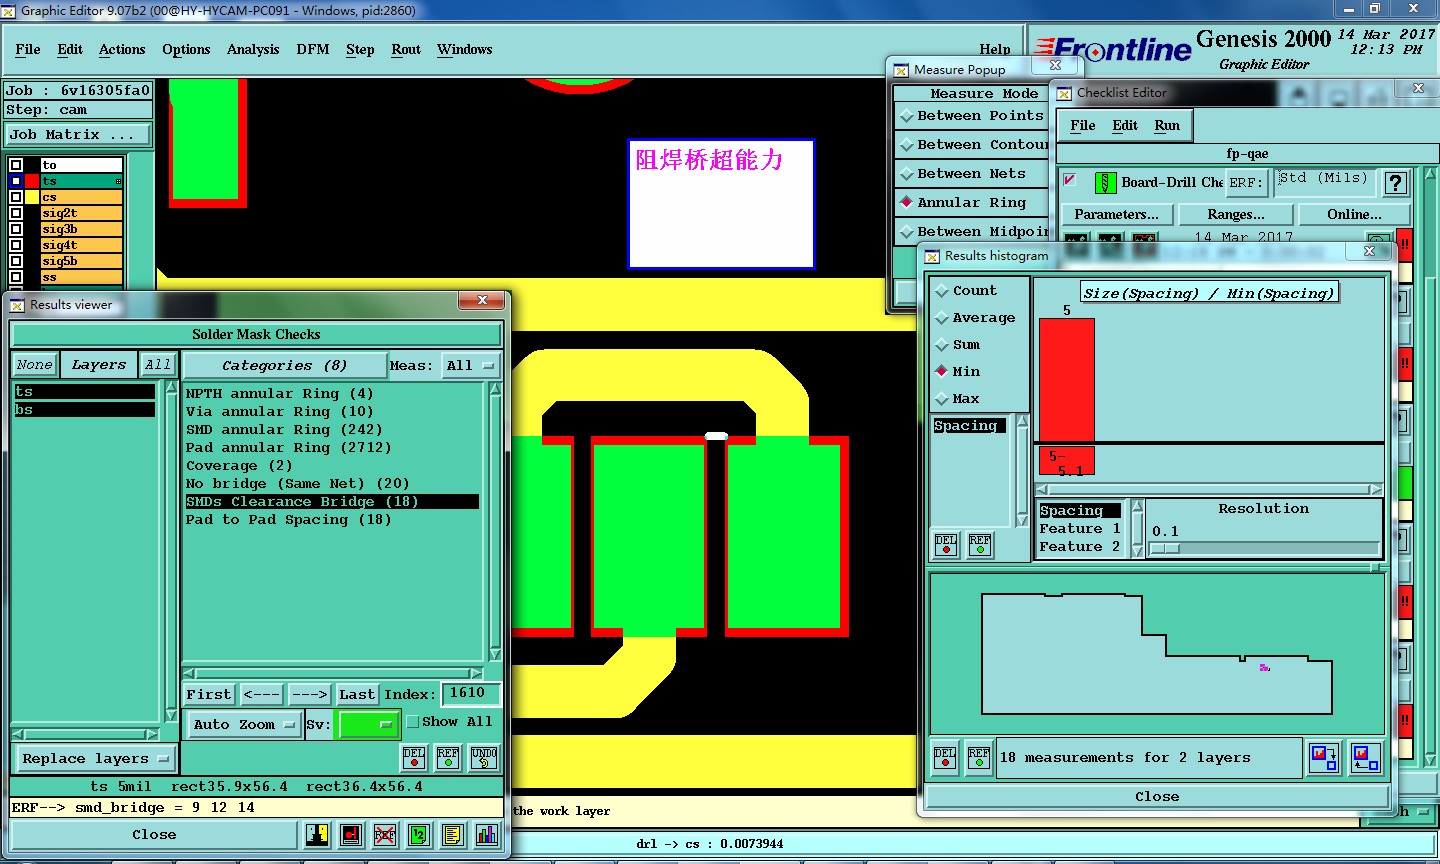Select Between Nets measure mode
The width and height of the screenshot is (1440, 864).
[x=971, y=174]
